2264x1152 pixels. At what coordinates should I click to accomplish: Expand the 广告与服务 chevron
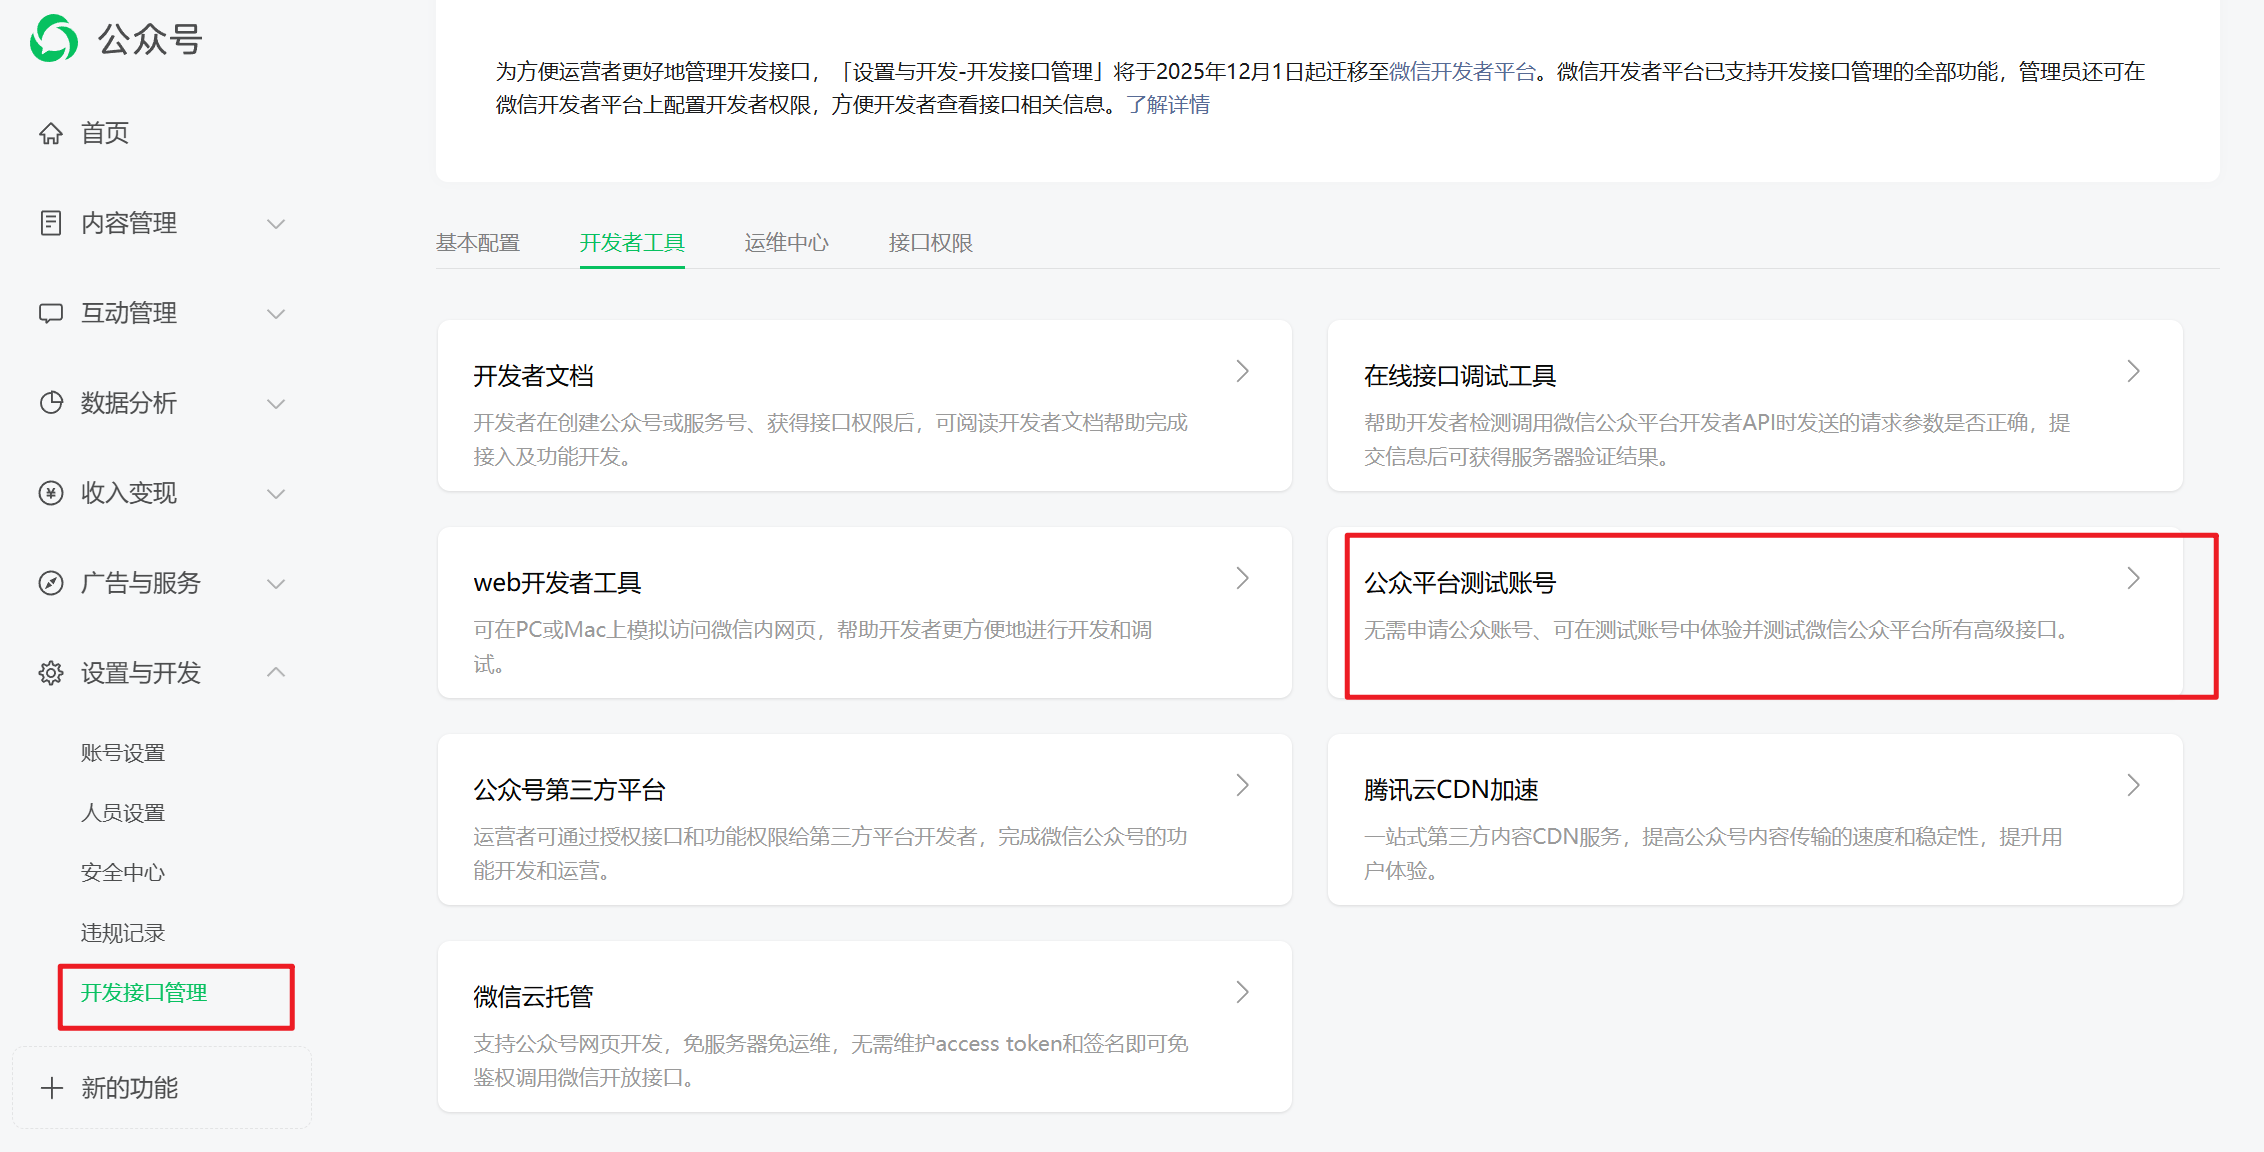[x=276, y=584]
